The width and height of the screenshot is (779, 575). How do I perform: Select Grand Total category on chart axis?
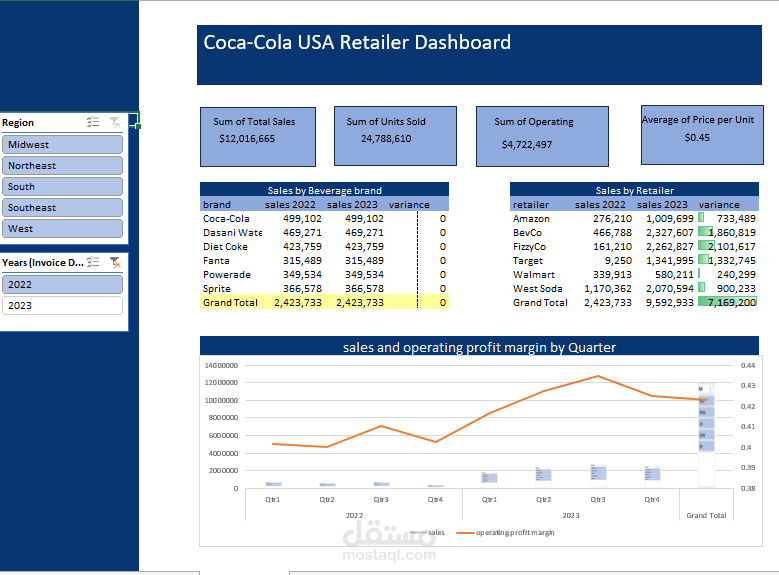(706, 515)
